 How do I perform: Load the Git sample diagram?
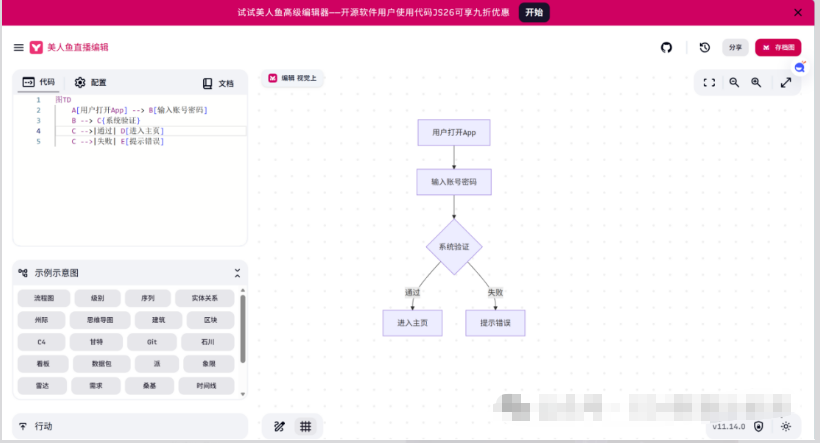coord(152,342)
